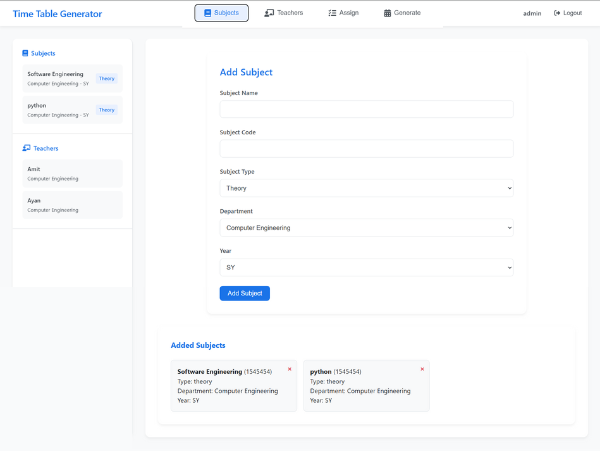Click the blue Add Subject button
The width and height of the screenshot is (600, 451).
245,293
